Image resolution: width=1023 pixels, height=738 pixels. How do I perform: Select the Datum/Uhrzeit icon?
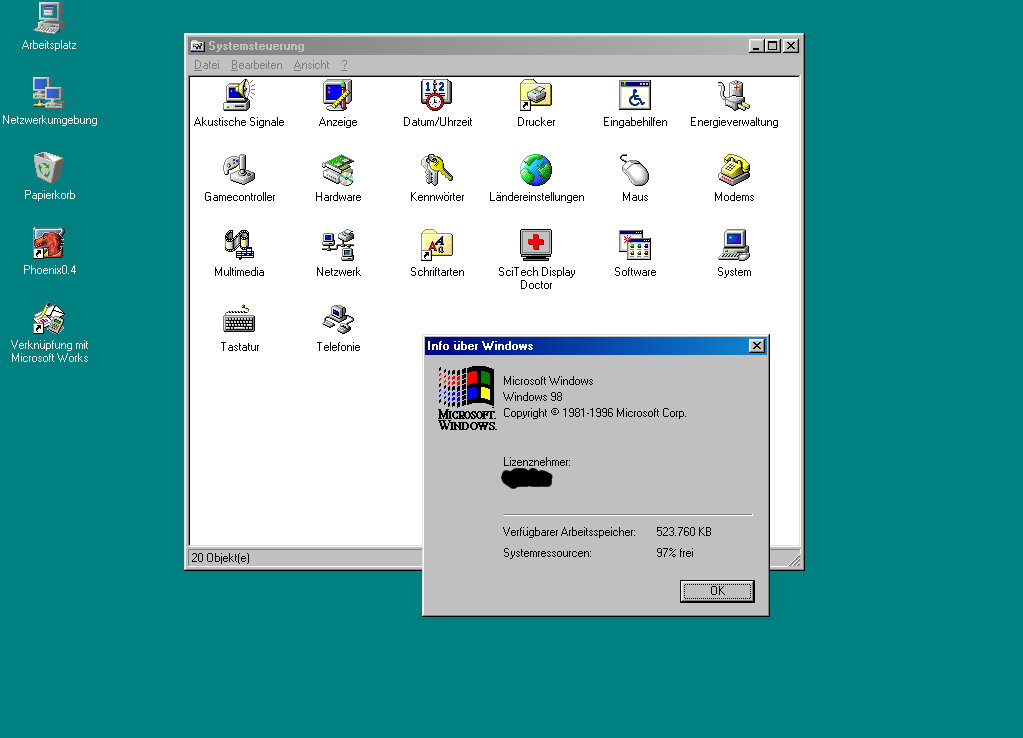click(x=437, y=95)
